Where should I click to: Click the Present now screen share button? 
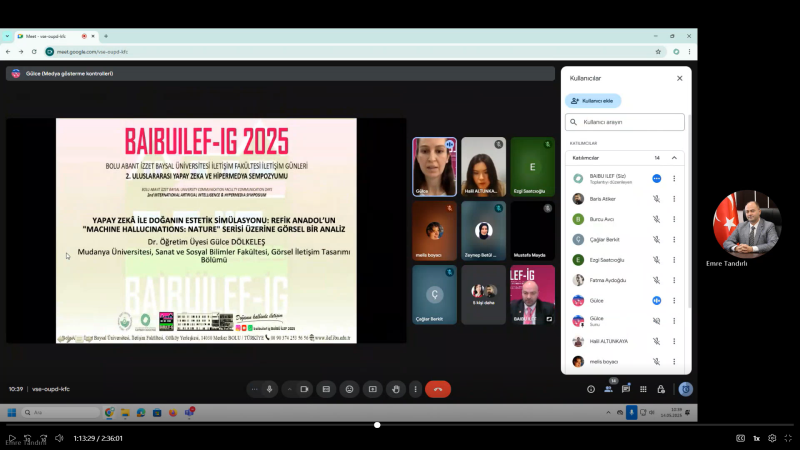pos(373,389)
